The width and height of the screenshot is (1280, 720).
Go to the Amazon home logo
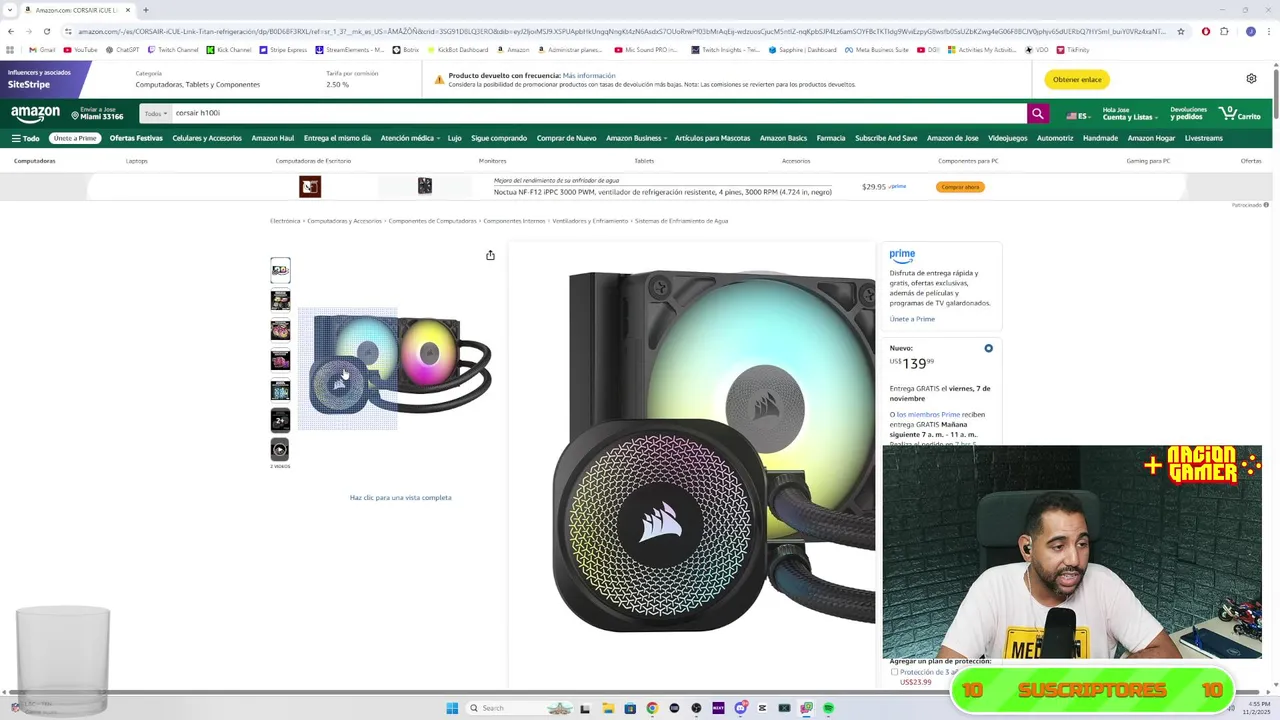[x=35, y=114]
